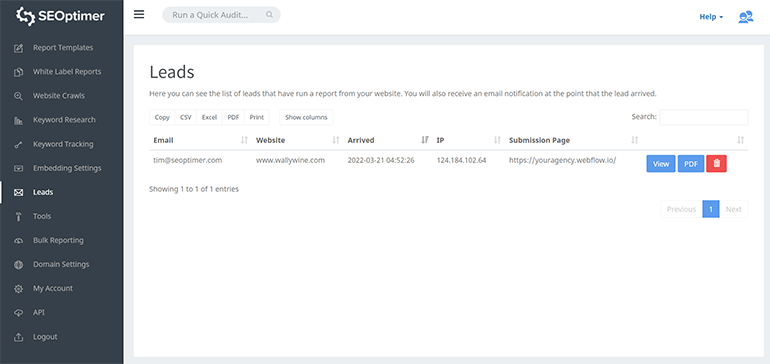Click the Next pagination button

click(734, 209)
